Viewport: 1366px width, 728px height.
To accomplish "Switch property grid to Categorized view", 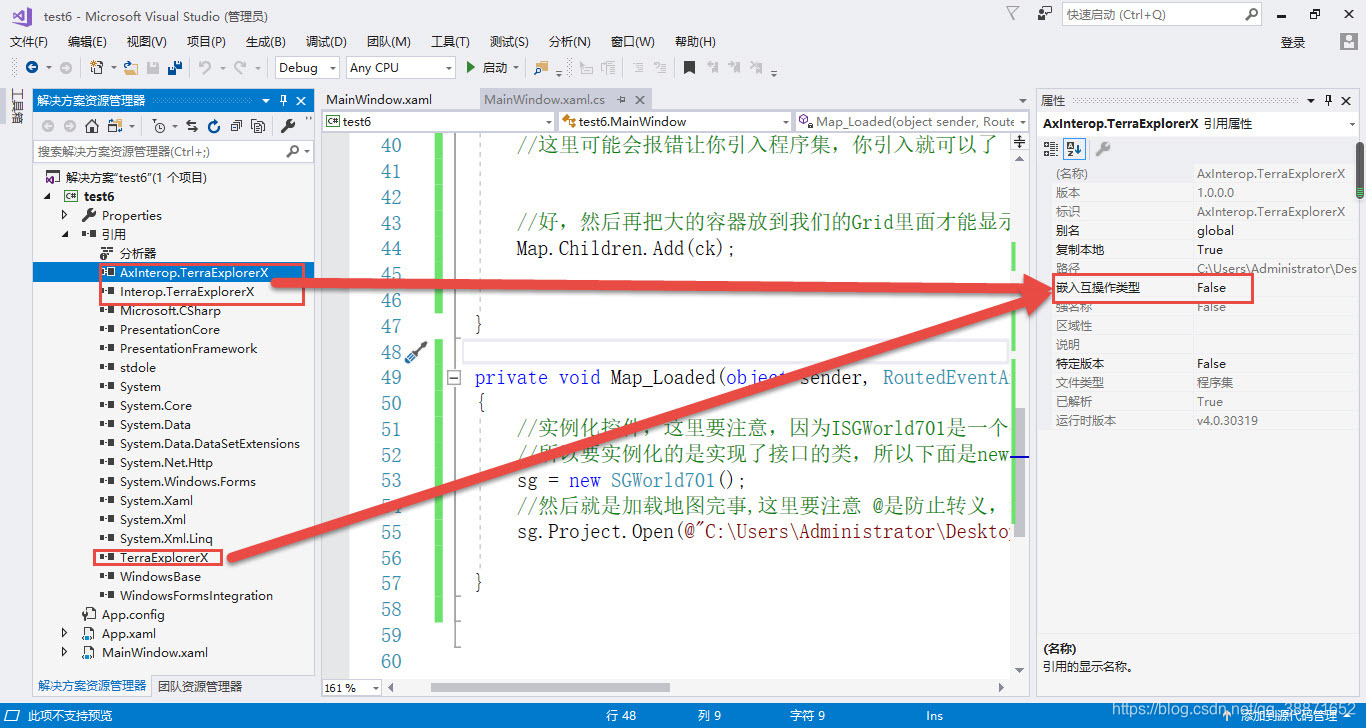I will (x=1051, y=149).
